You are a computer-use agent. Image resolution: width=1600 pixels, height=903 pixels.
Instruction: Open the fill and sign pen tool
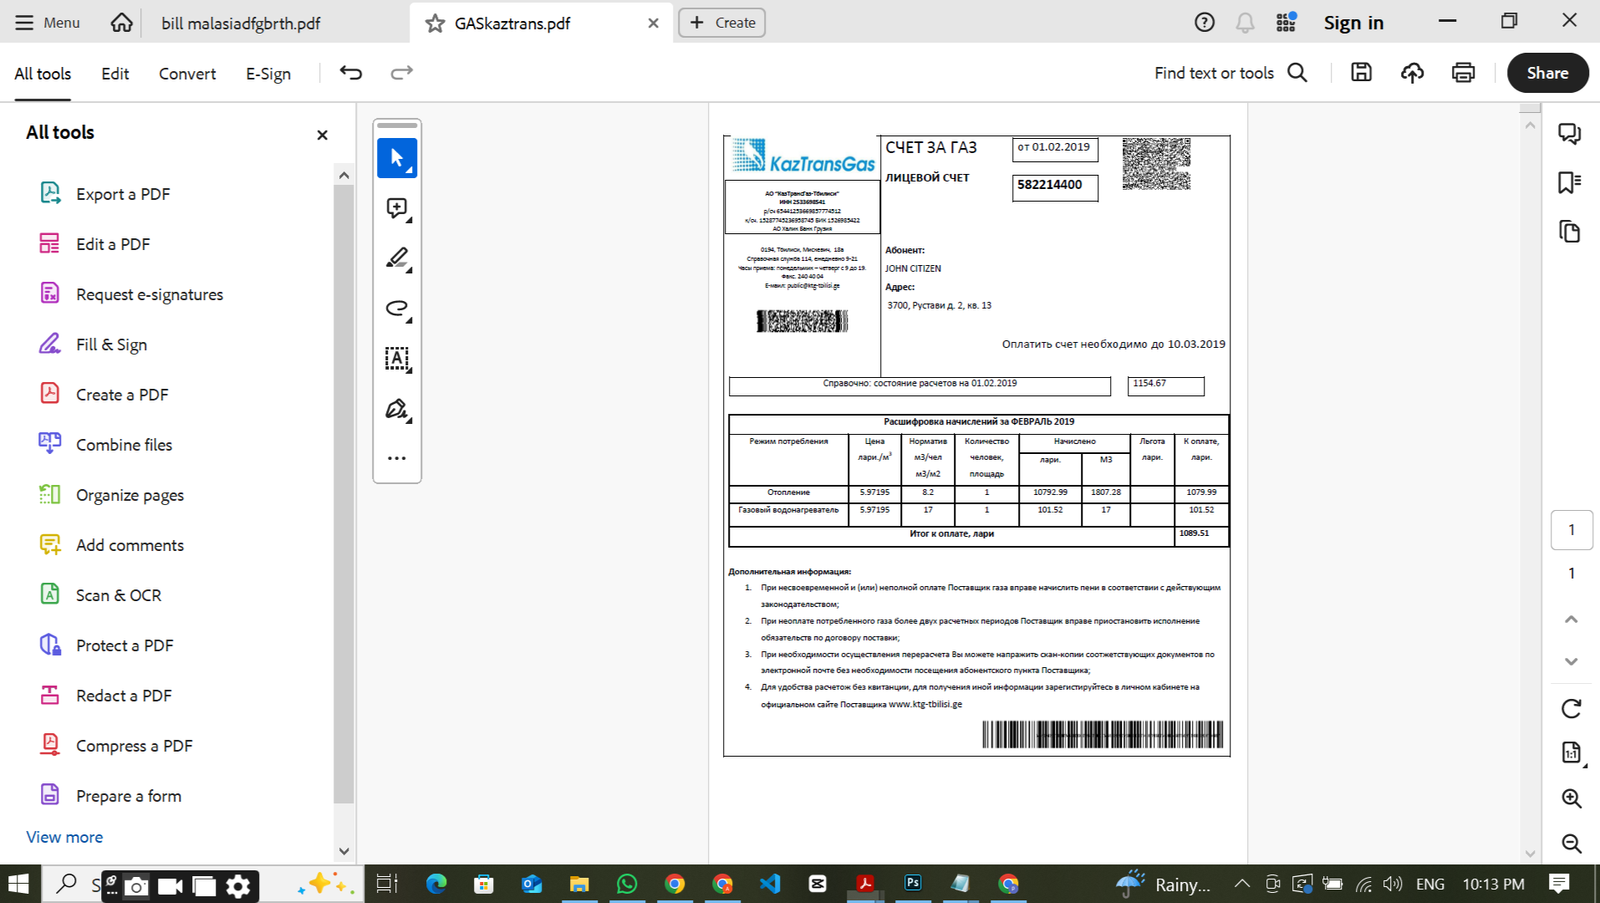click(397, 409)
